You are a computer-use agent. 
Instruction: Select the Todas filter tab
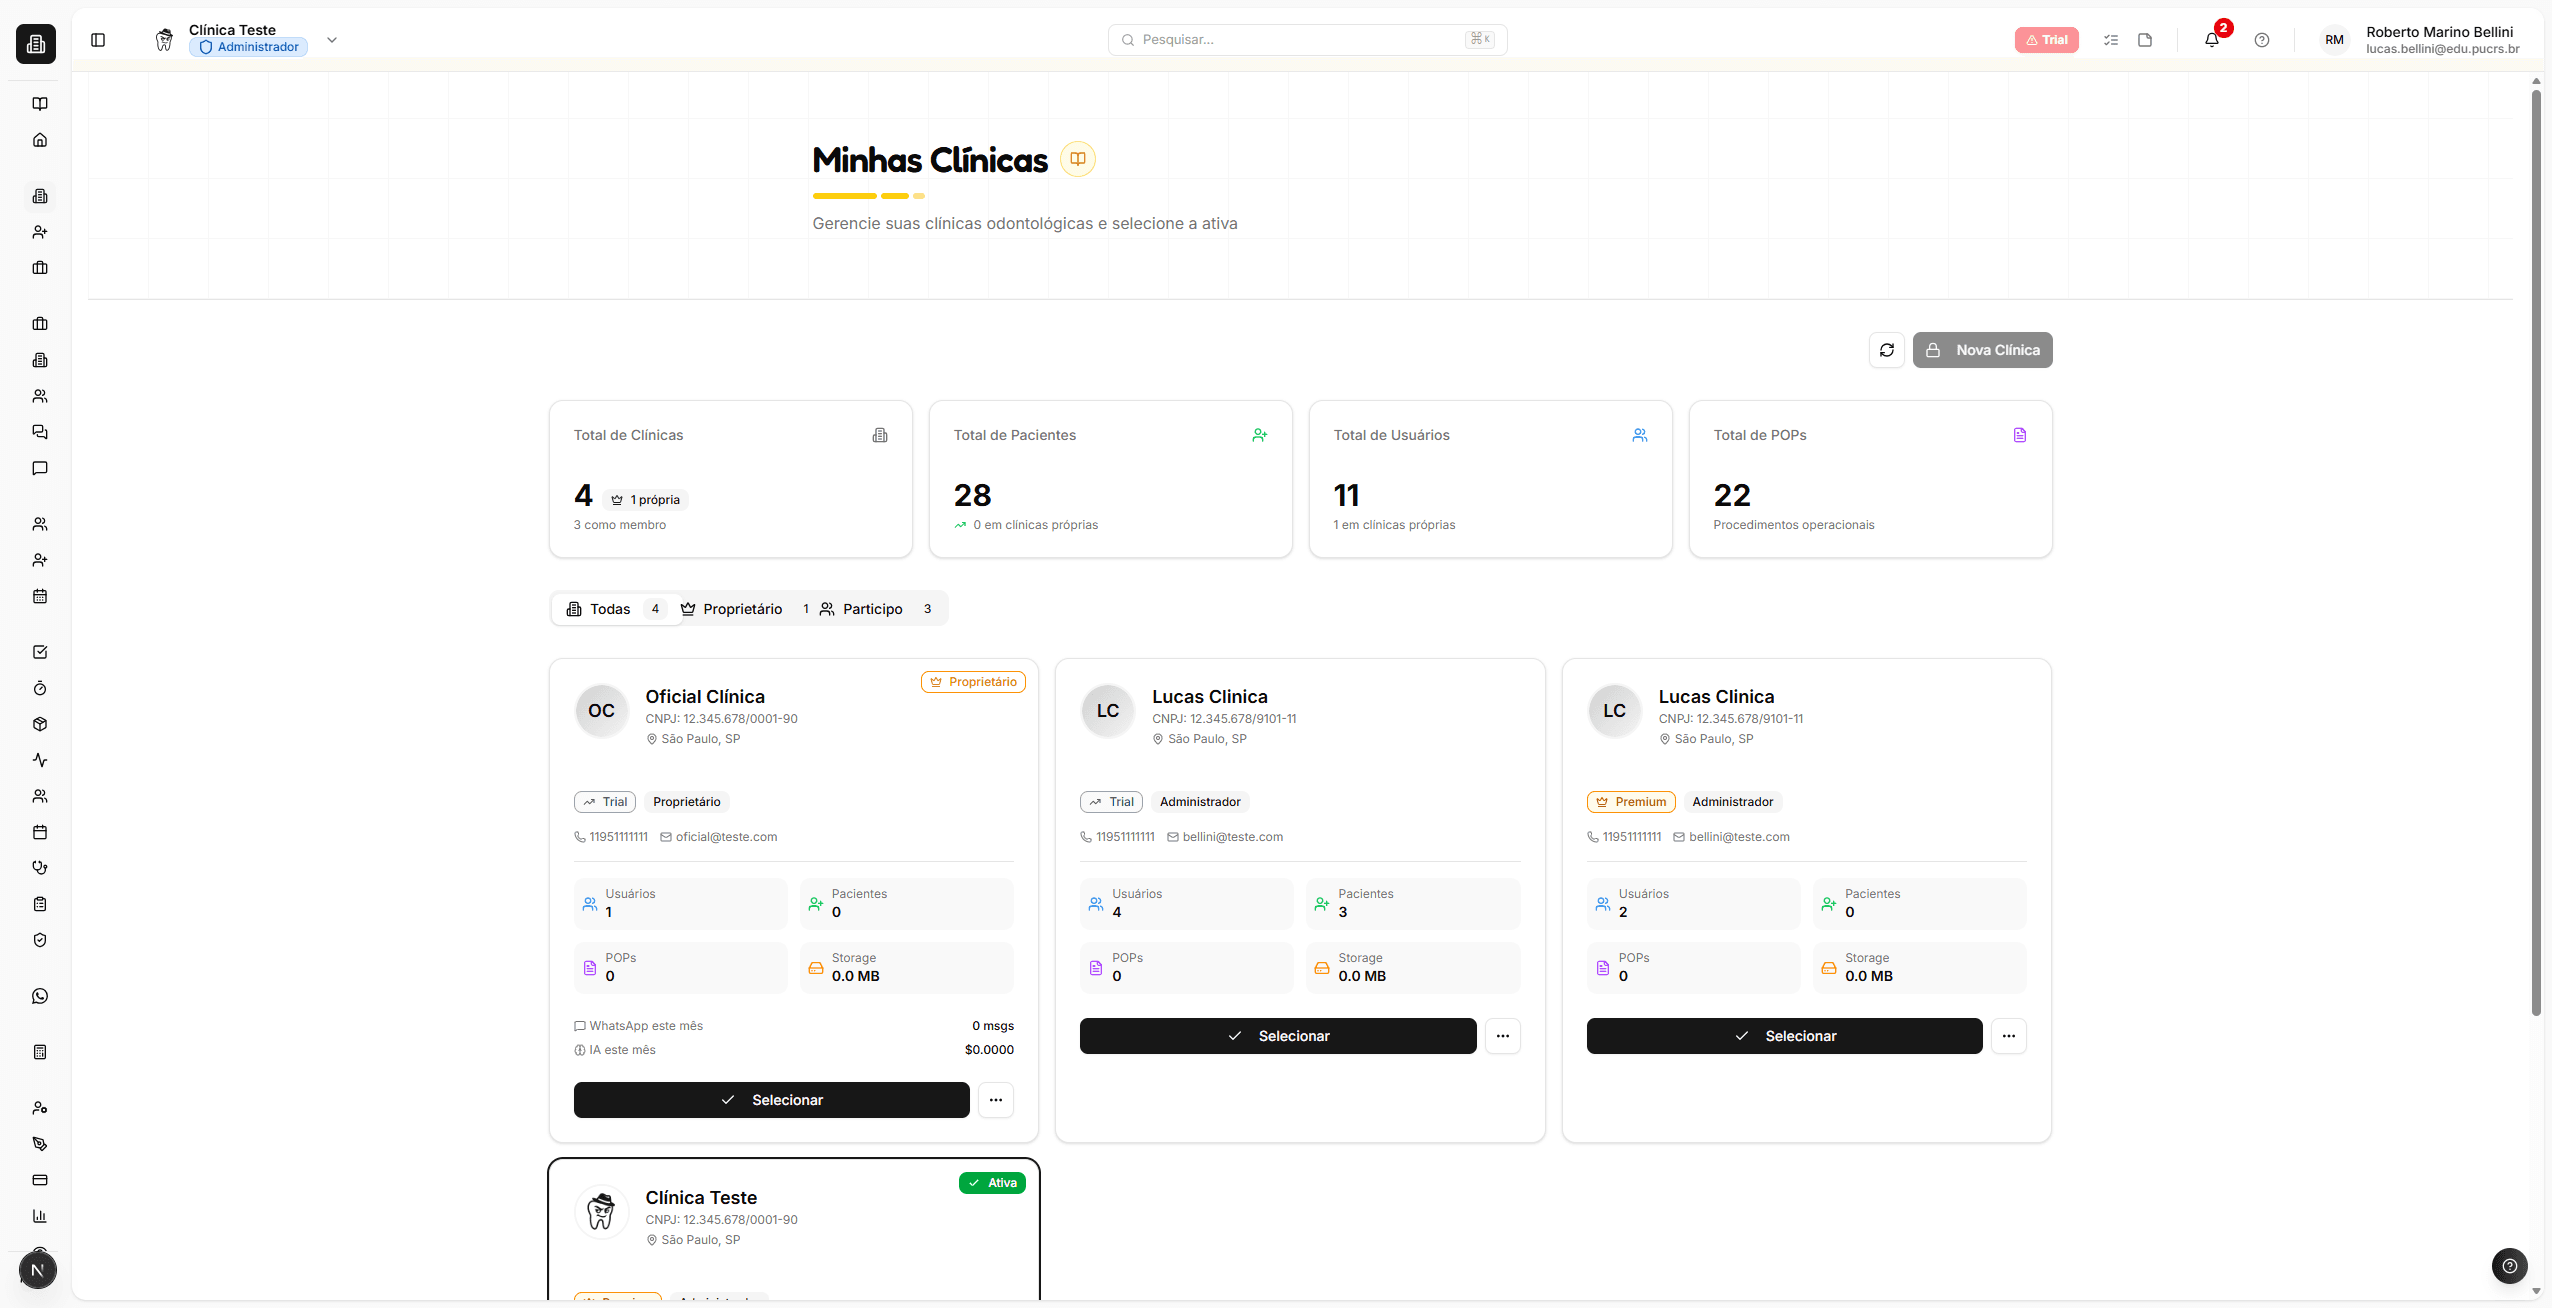click(x=610, y=609)
